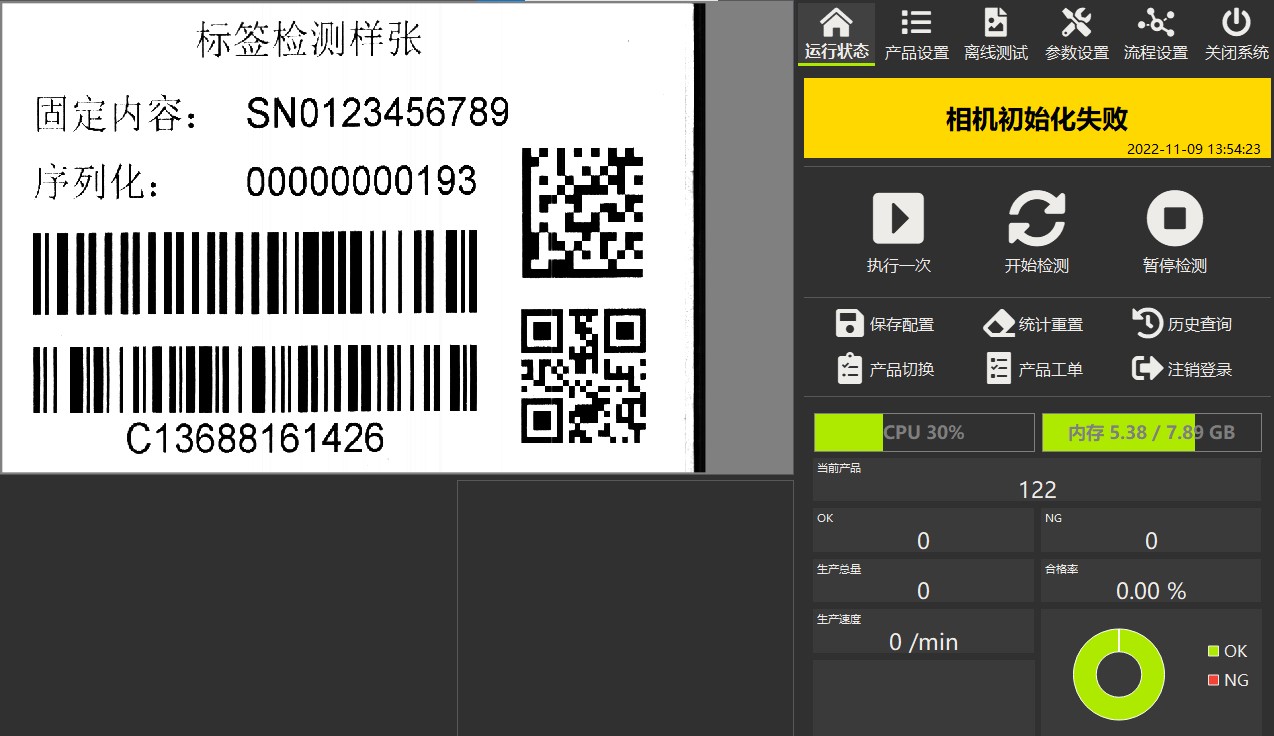Click the 产品工单 text label

pyautogui.click(x=1051, y=370)
